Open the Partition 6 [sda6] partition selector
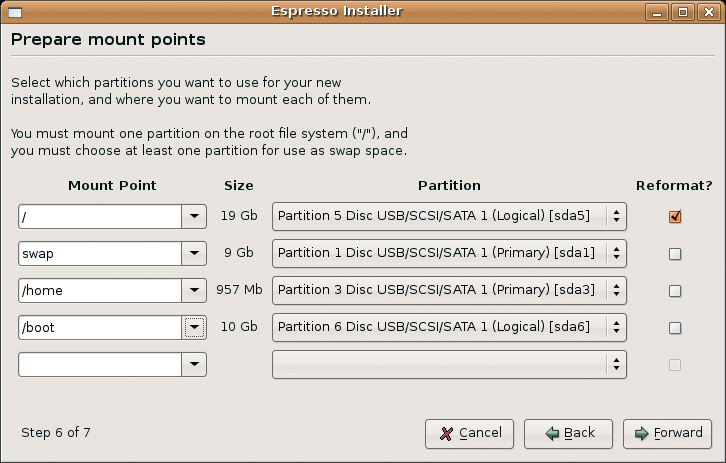Viewport: 726px width, 463px height. 449,327
